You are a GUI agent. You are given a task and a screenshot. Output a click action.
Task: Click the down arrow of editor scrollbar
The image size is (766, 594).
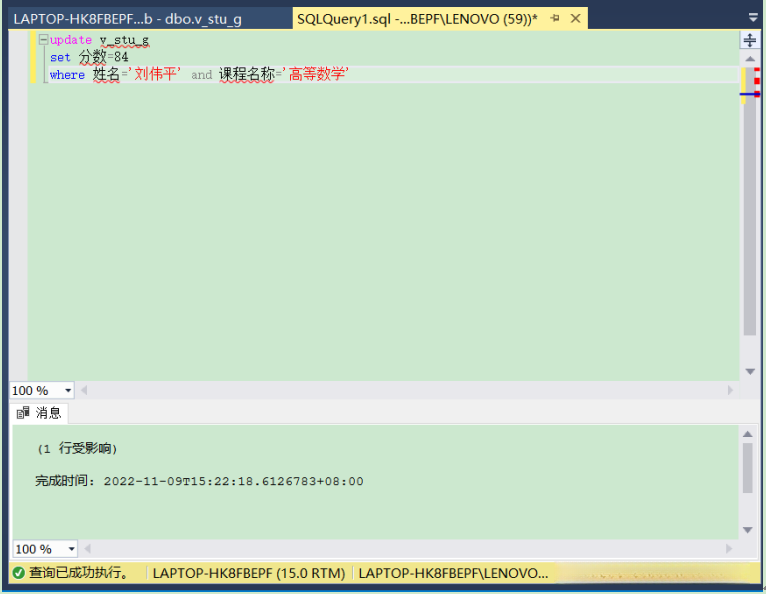click(750, 372)
